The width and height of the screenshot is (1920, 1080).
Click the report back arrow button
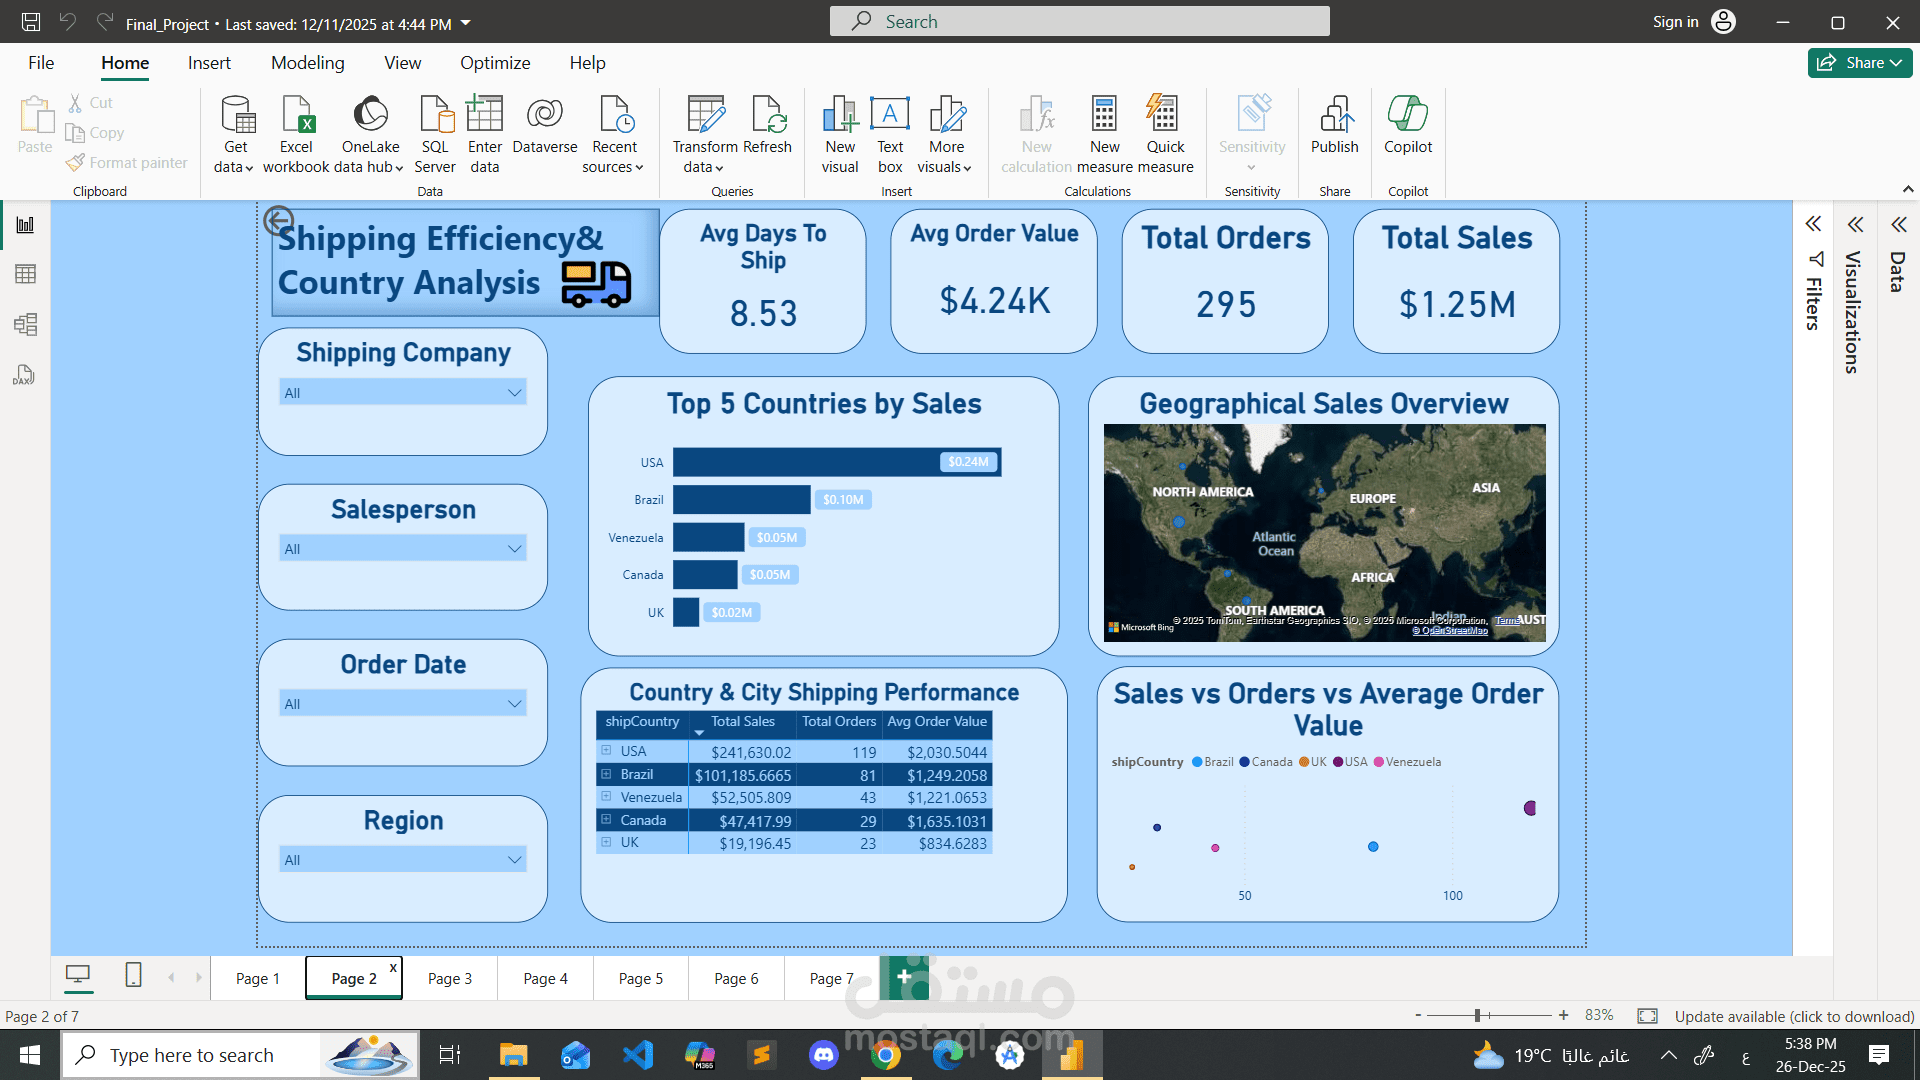coord(278,220)
